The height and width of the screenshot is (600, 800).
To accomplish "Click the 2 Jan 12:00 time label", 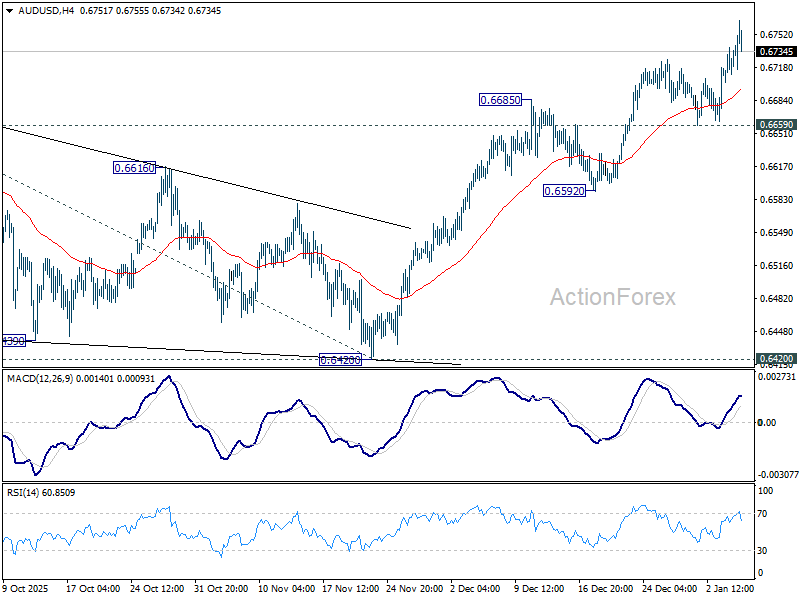I will pyautogui.click(x=730, y=588).
